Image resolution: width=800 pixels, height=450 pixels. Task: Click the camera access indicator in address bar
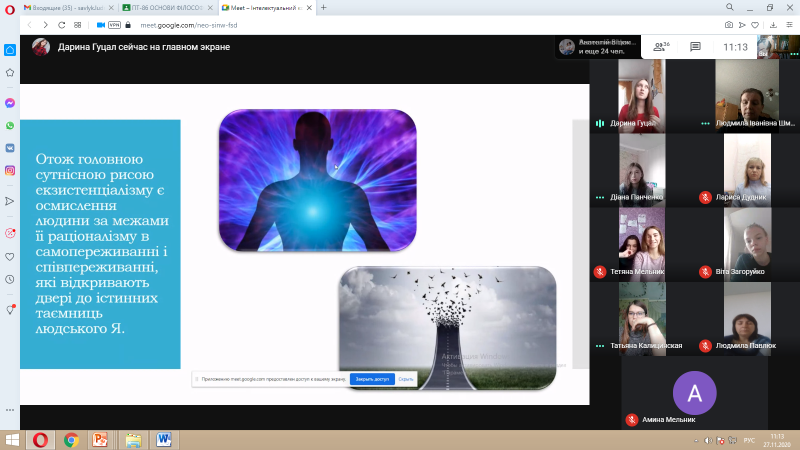pos(101,25)
